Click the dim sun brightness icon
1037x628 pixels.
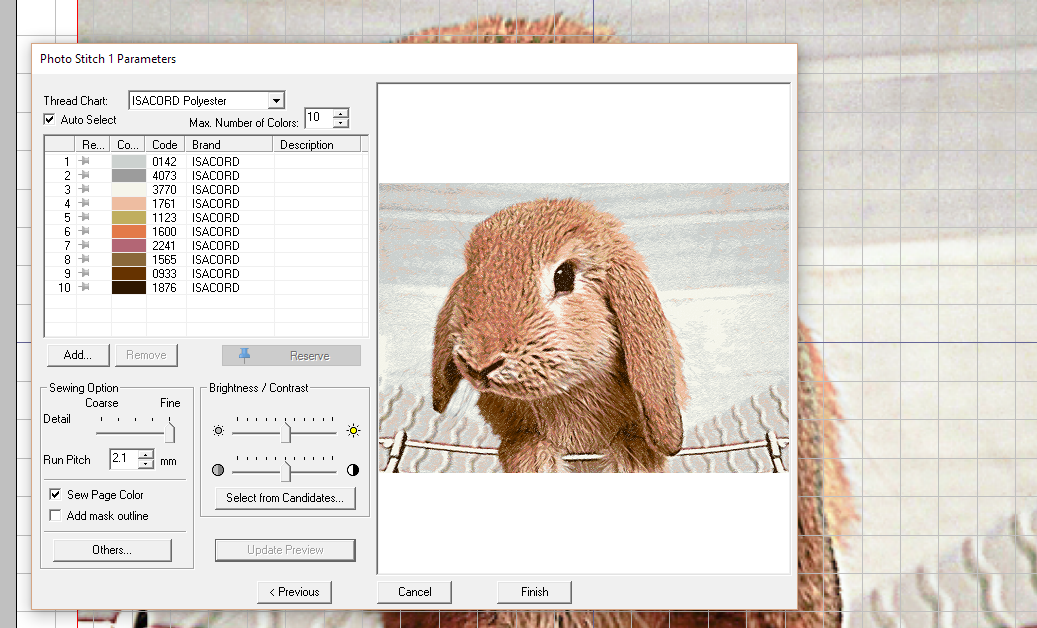[x=219, y=431]
